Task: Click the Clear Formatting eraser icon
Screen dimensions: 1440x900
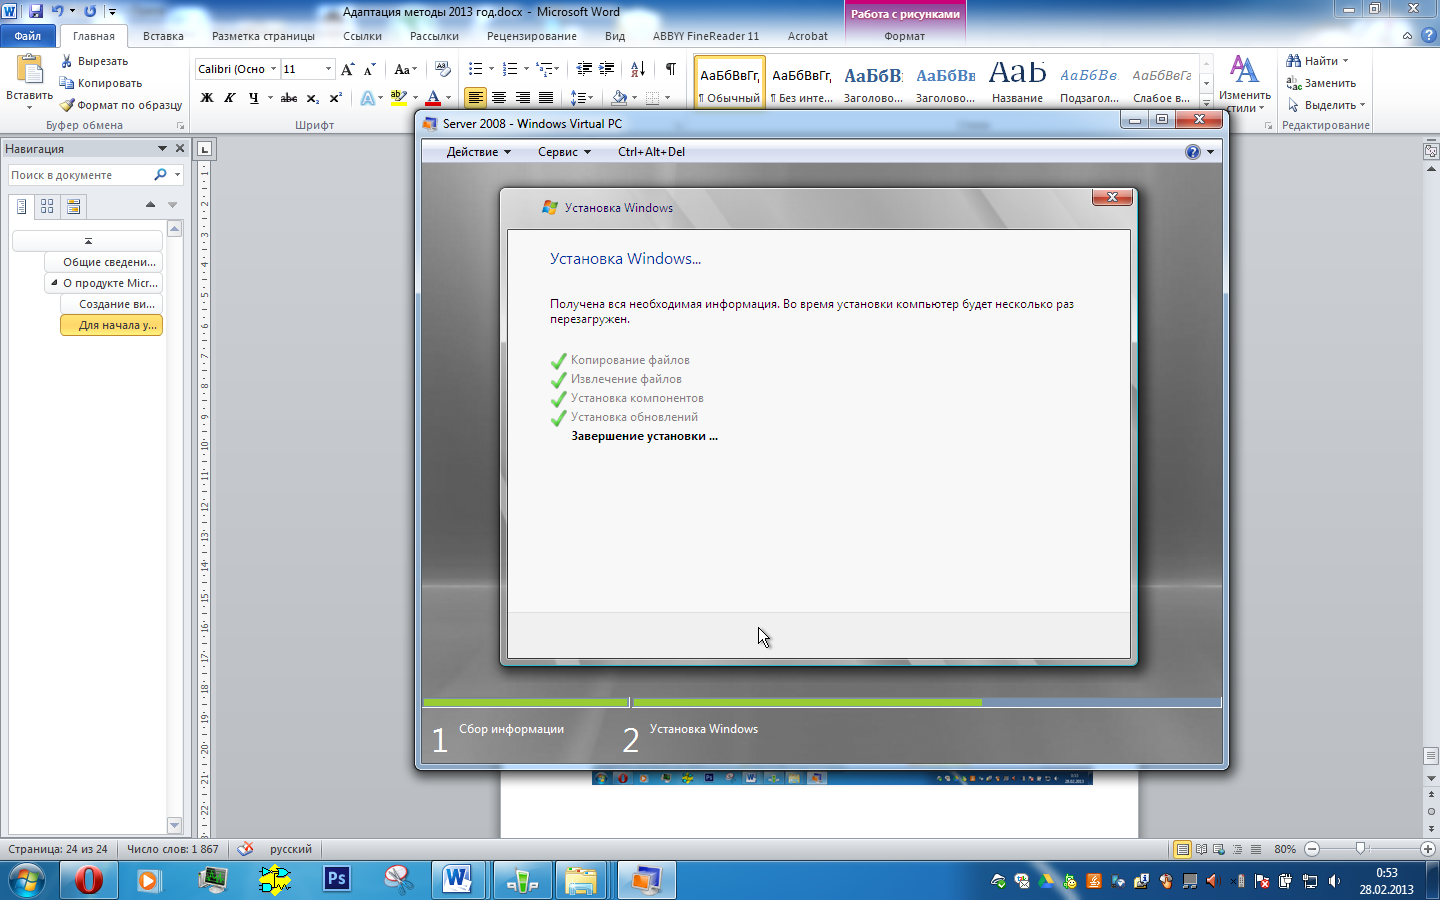Action: 443,69
